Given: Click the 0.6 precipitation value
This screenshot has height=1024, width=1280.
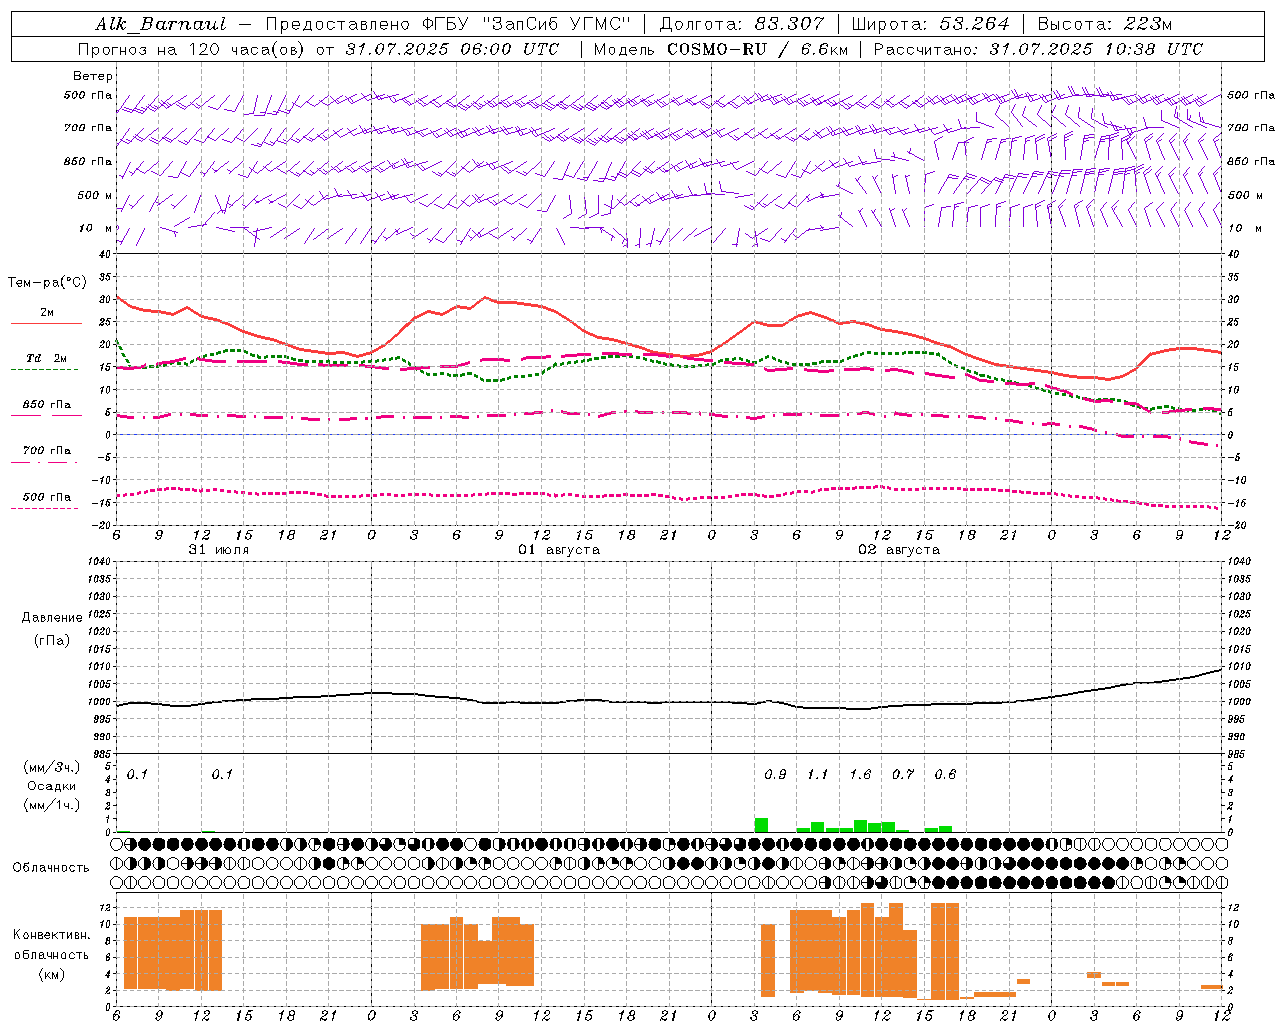Looking at the screenshot, I should (x=945, y=775).
